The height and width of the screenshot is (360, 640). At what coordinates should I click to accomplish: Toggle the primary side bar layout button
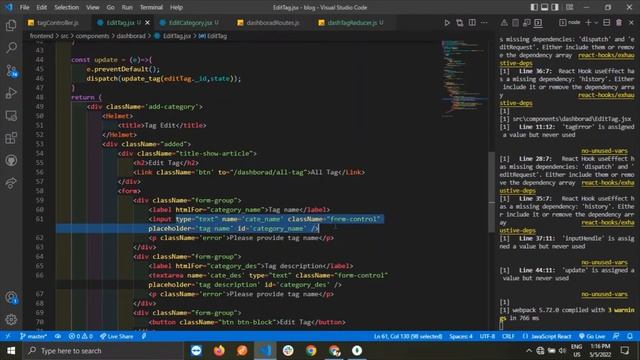pyautogui.click(x=534, y=7)
